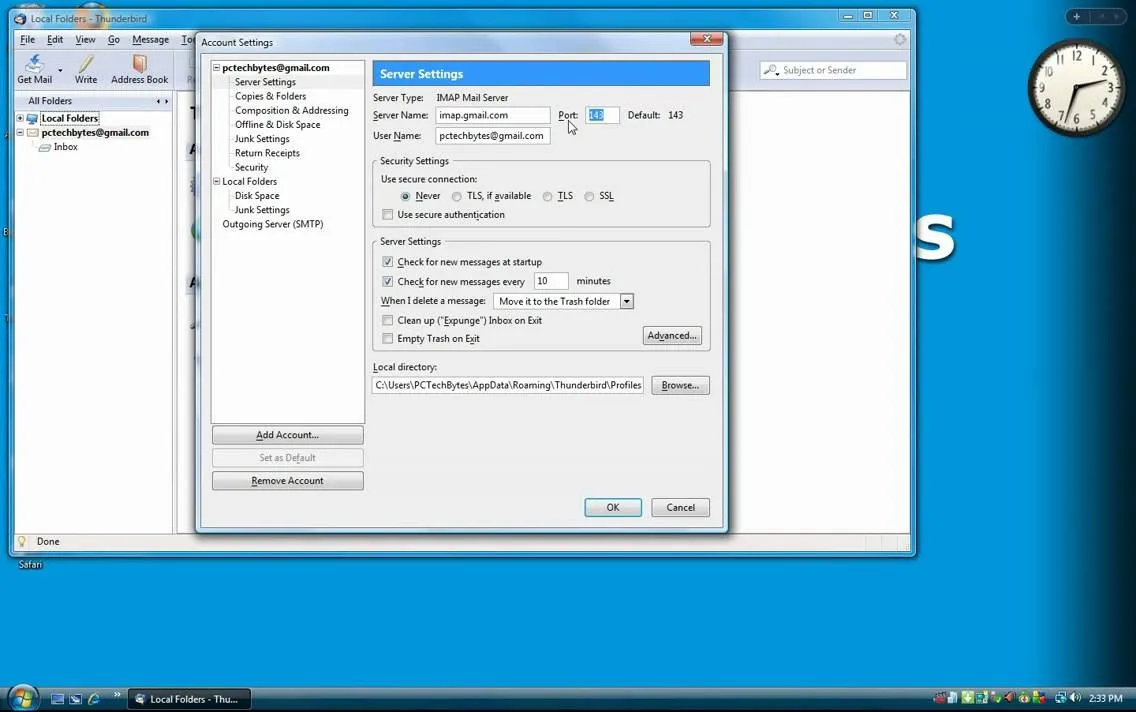Click the Thunderbird activity throbber icon
Viewport: 1136px width, 712px height.
pyautogui.click(x=900, y=40)
